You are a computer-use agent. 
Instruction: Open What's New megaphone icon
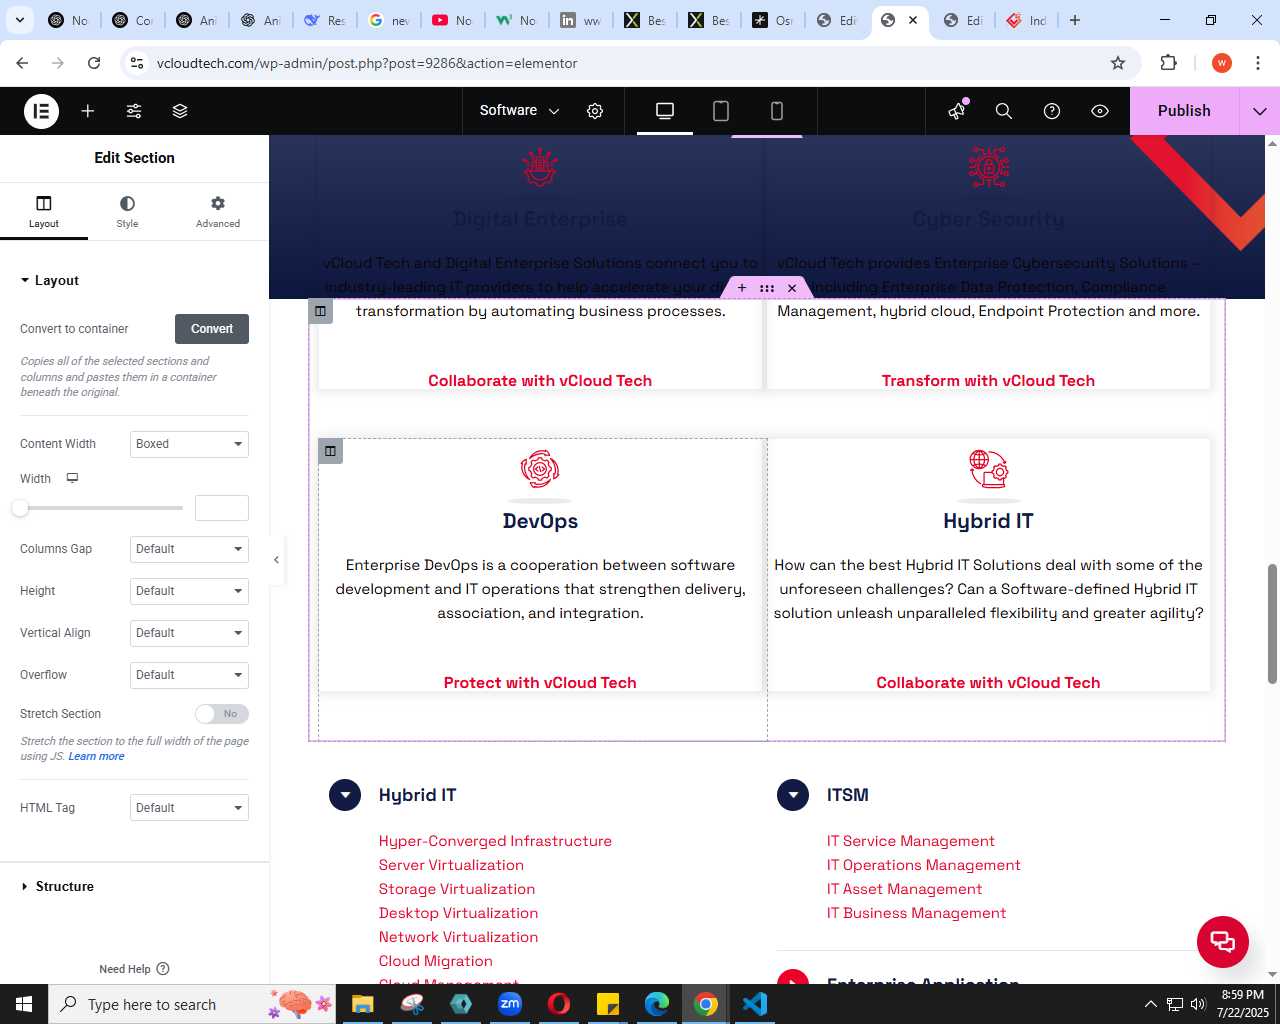[957, 111]
